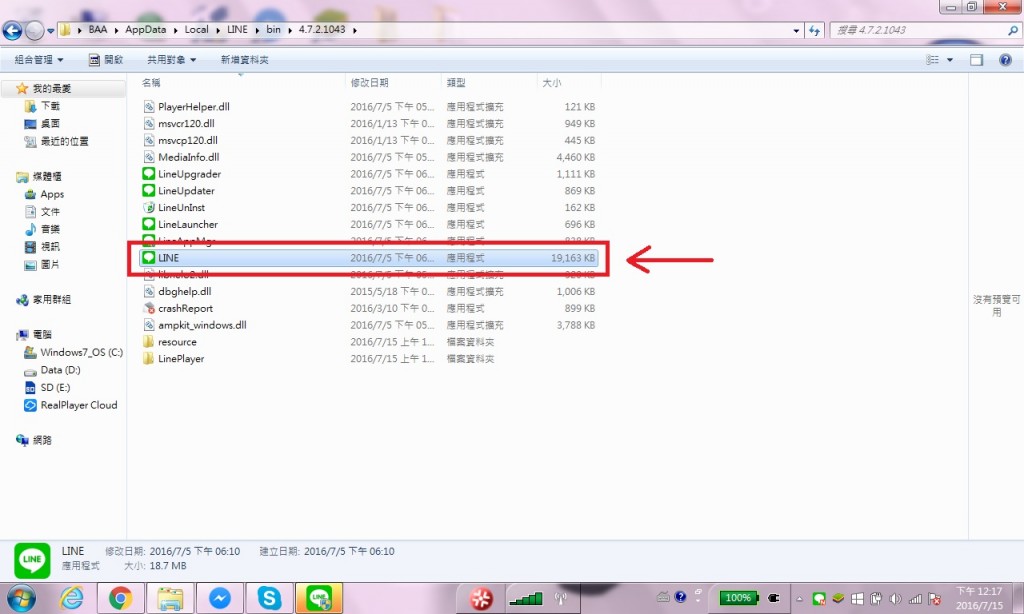Launch Google Chrome from taskbar
Image resolution: width=1024 pixels, height=614 pixels.
(120, 598)
